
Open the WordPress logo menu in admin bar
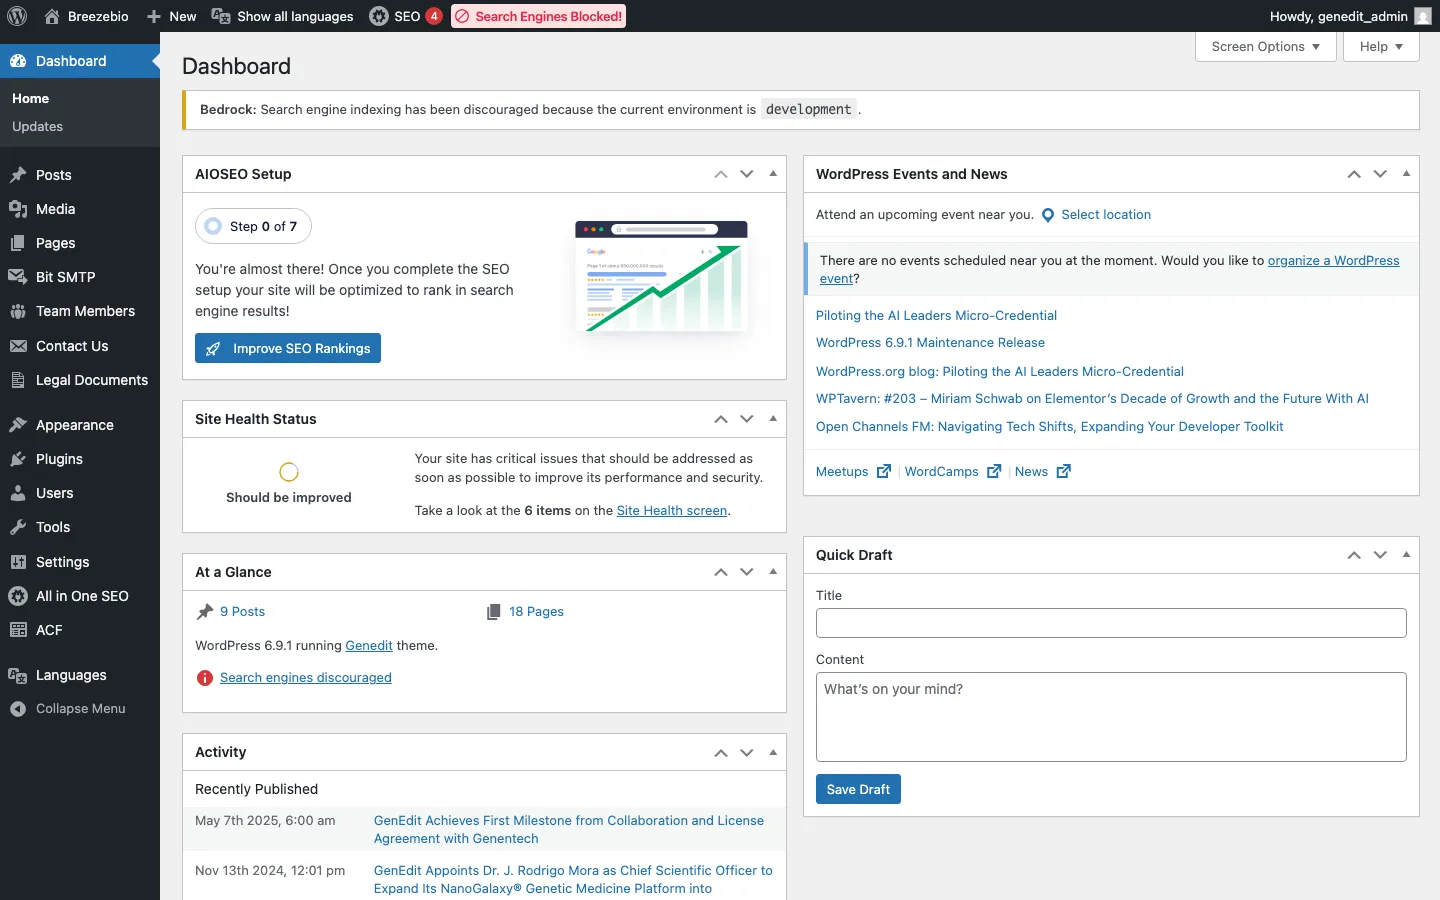17,16
